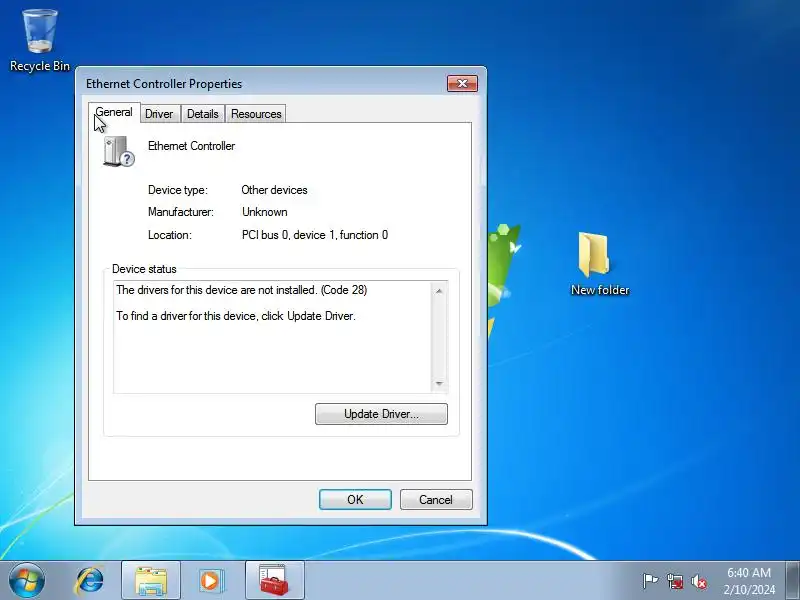
Task: Click the device status scroll up arrow
Action: (439, 291)
